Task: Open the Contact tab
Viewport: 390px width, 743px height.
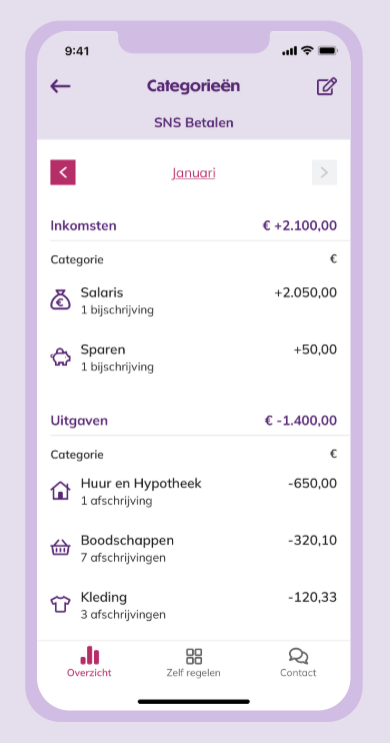Action: point(298,662)
